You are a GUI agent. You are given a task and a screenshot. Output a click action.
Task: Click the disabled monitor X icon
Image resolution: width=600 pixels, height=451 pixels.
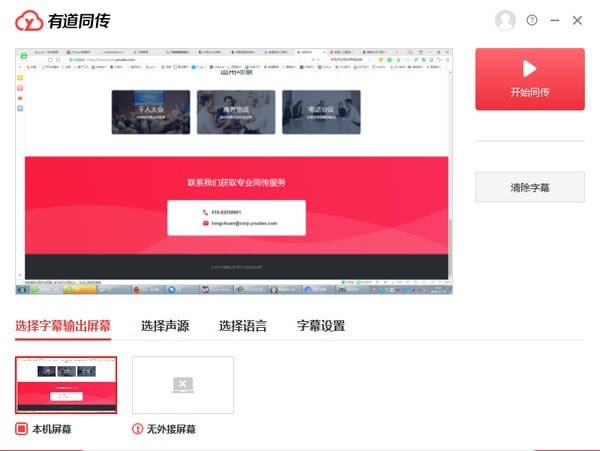183,384
